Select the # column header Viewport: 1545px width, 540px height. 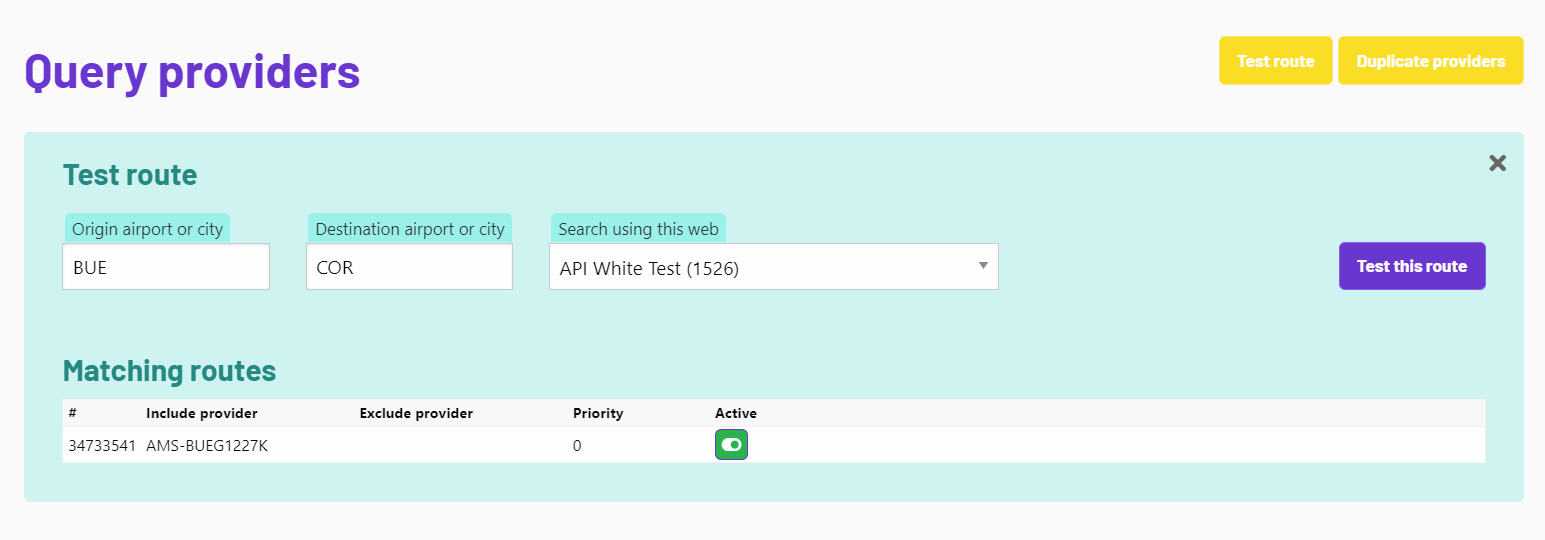tap(72, 413)
